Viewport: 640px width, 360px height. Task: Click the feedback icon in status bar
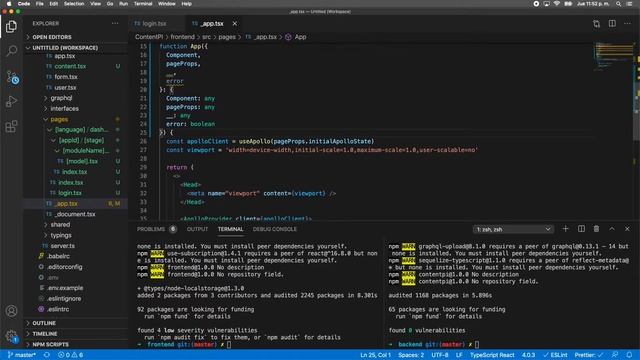point(615,355)
